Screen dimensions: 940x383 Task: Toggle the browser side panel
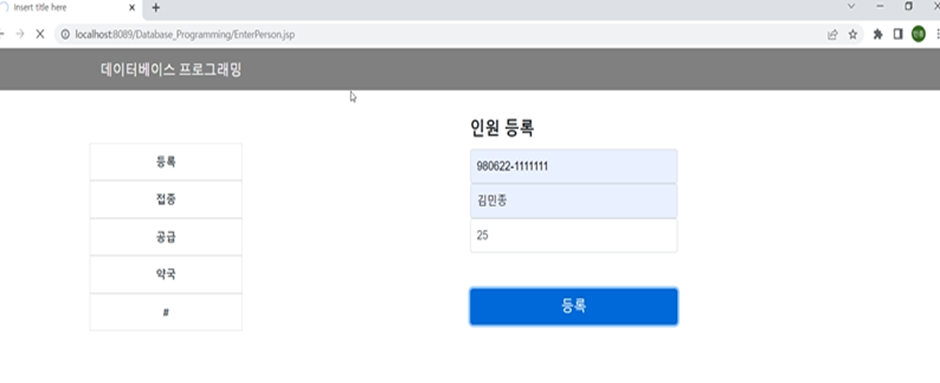[898, 35]
